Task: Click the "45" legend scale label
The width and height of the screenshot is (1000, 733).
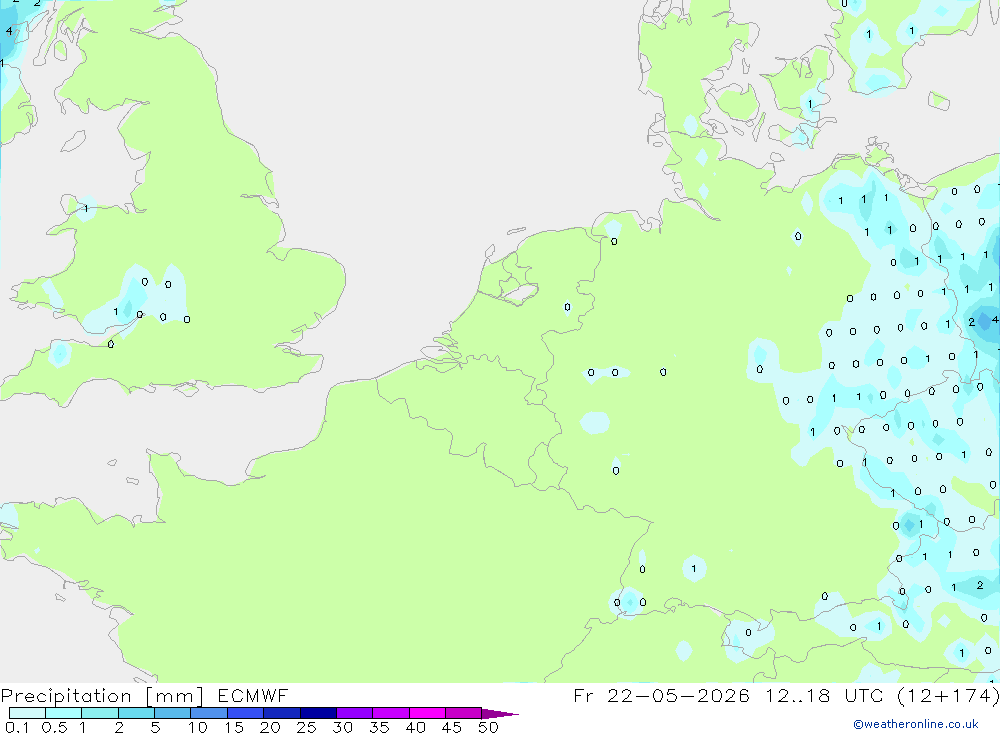Action: click(452, 727)
